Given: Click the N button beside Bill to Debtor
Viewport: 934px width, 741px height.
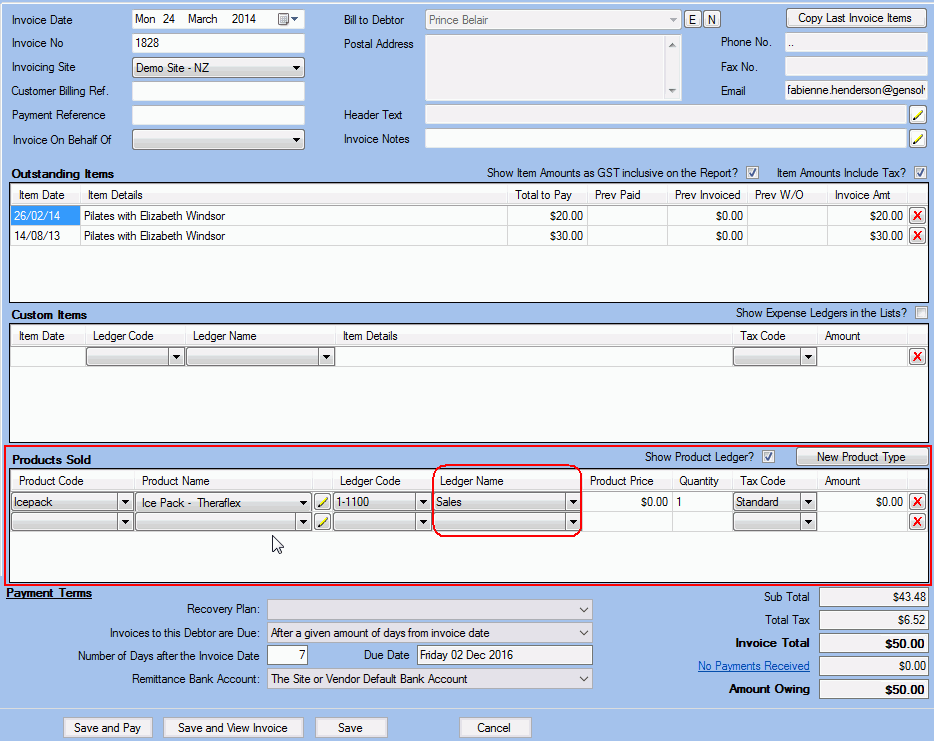Looking at the screenshot, I should click(711, 20).
